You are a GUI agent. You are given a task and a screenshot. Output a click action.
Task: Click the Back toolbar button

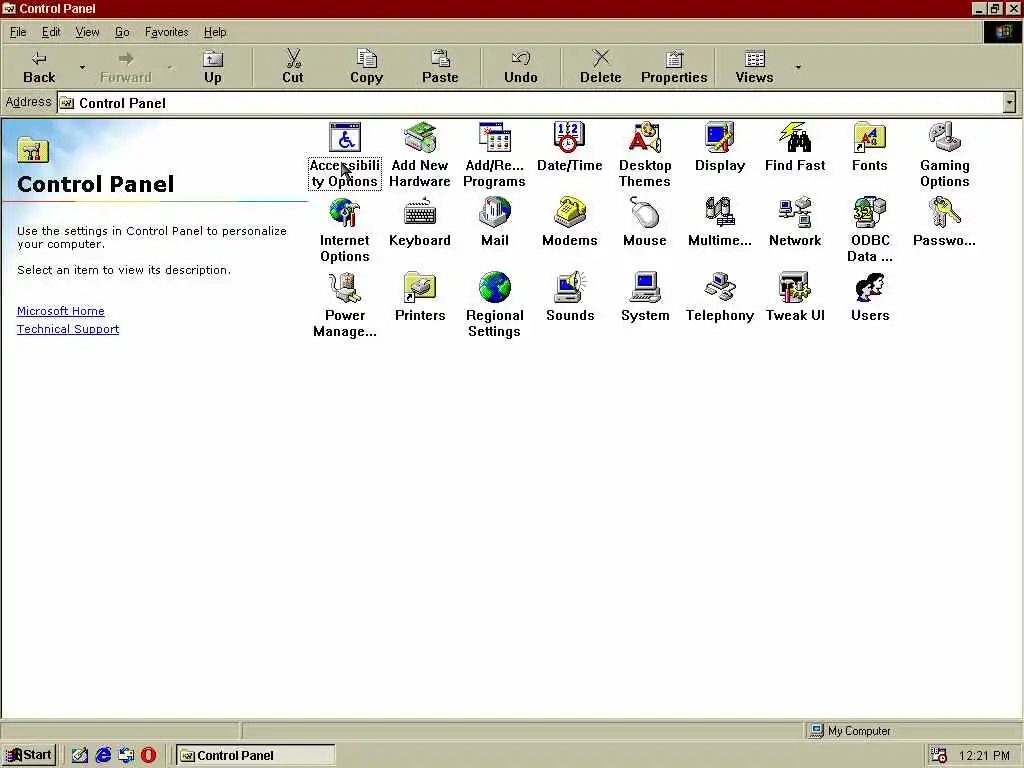(x=39, y=67)
